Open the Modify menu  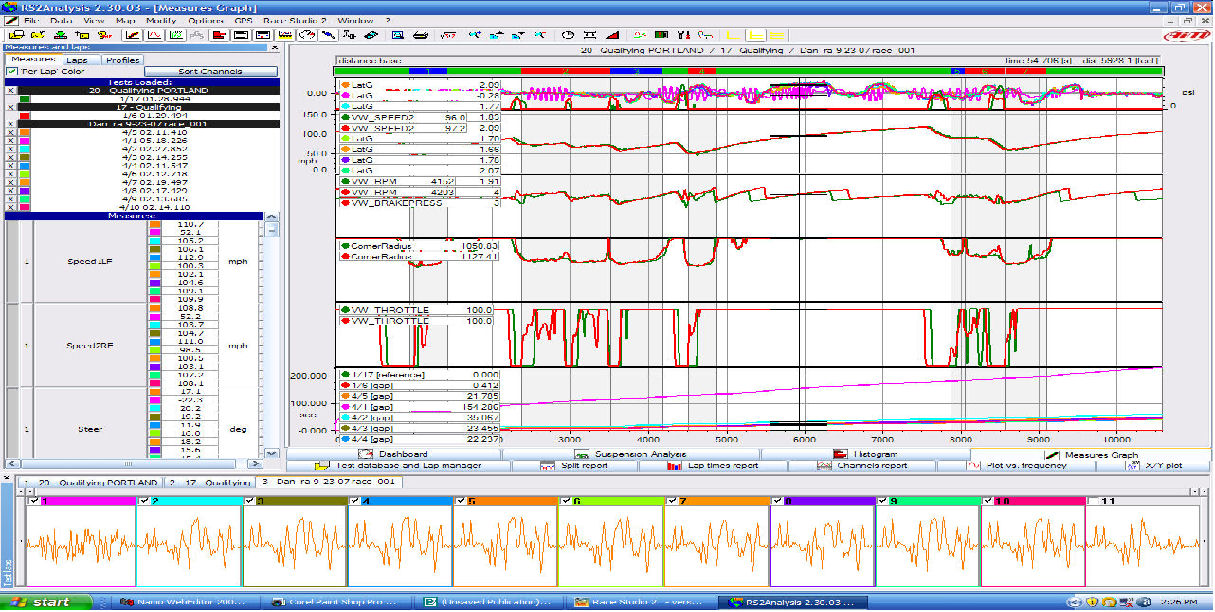[161, 20]
